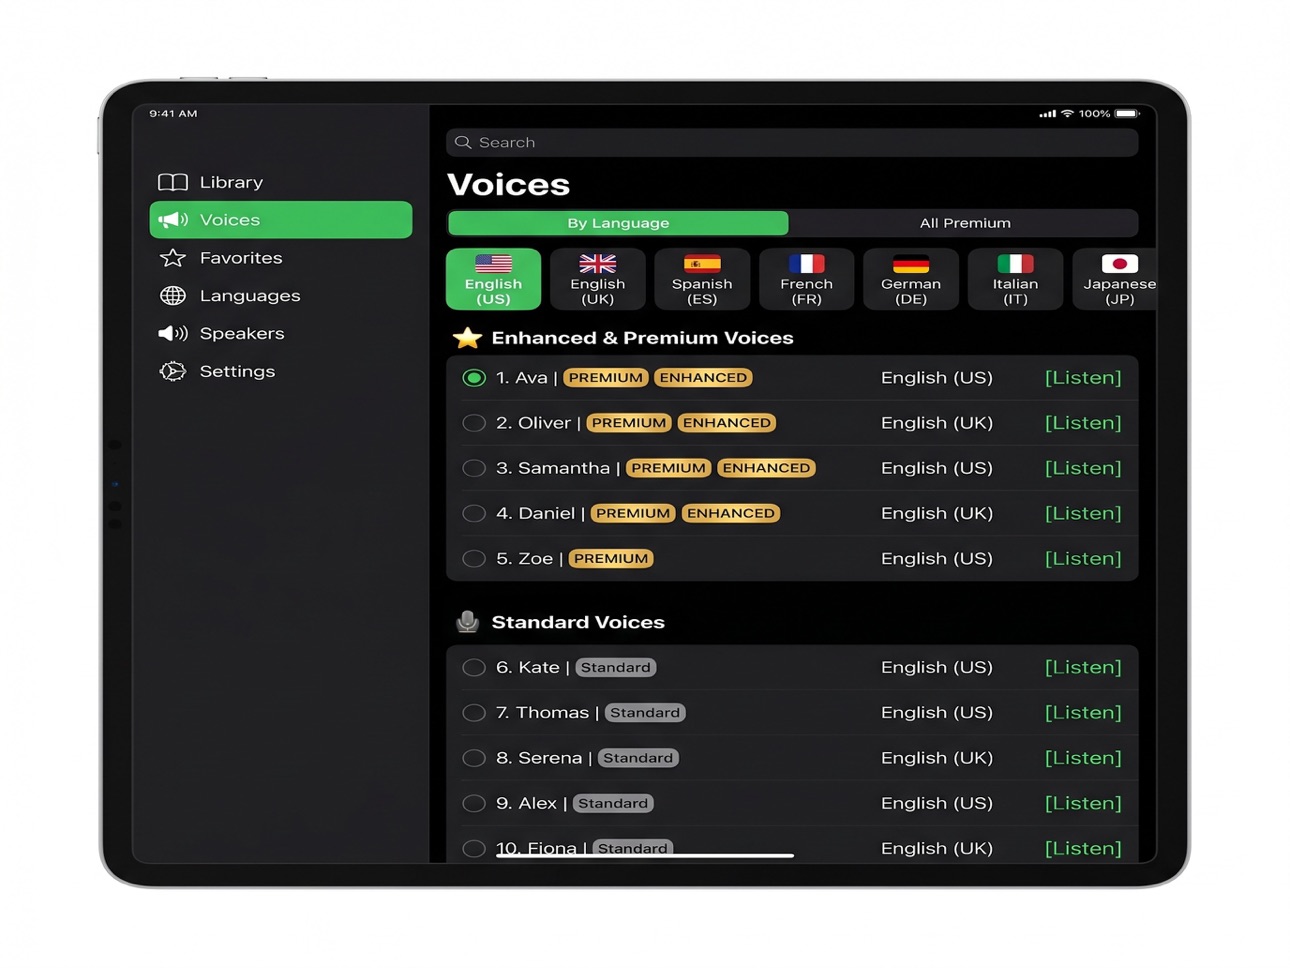This screenshot has width=1290, height=968.
Task: Click the "Enhanced & Premium Voices" heading
Action: click(x=642, y=338)
